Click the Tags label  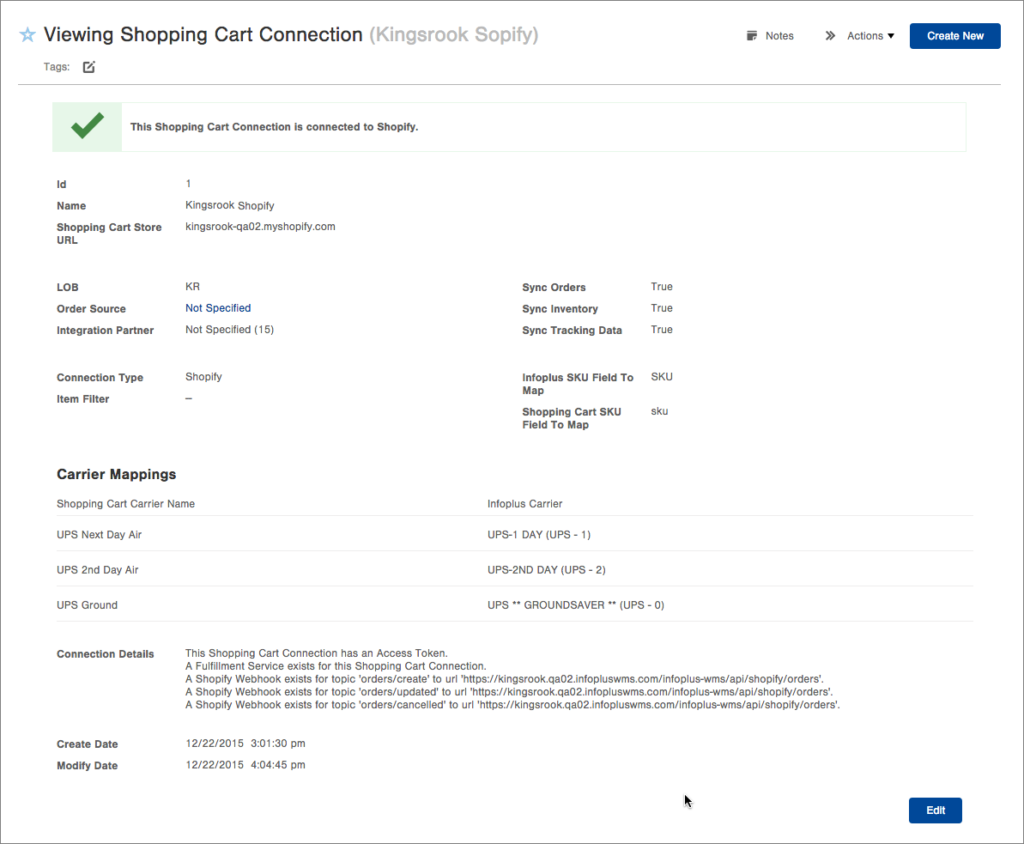pyautogui.click(x=56, y=67)
